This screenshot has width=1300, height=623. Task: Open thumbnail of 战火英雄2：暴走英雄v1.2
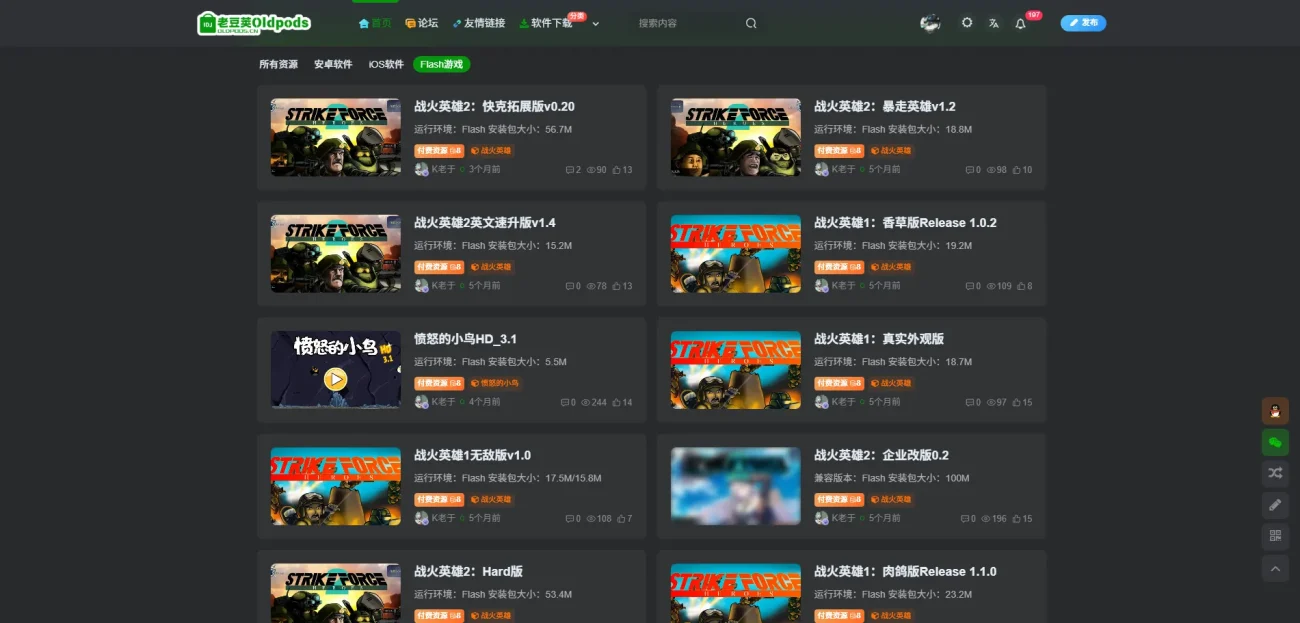[x=736, y=138]
